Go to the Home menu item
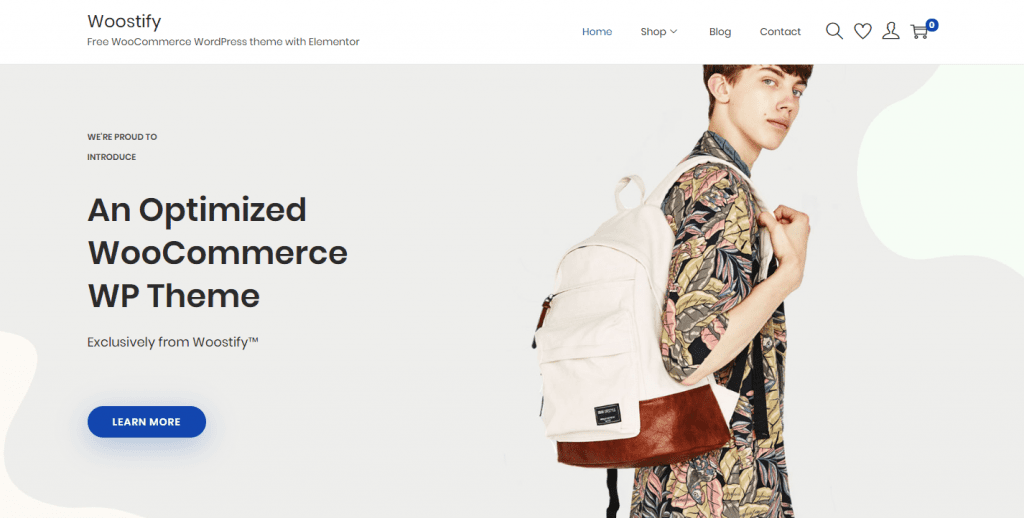1024x518 pixels. tap(597, 31)
